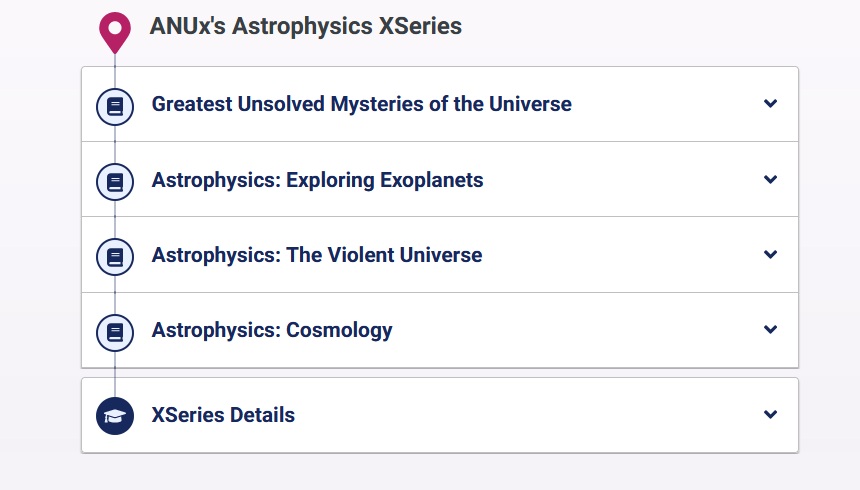This screenshot has width=860, height=490.
Task: Click ANUx's Astrophysics XSeries heading
Action: pyautogui.click(x=305, y=26)
